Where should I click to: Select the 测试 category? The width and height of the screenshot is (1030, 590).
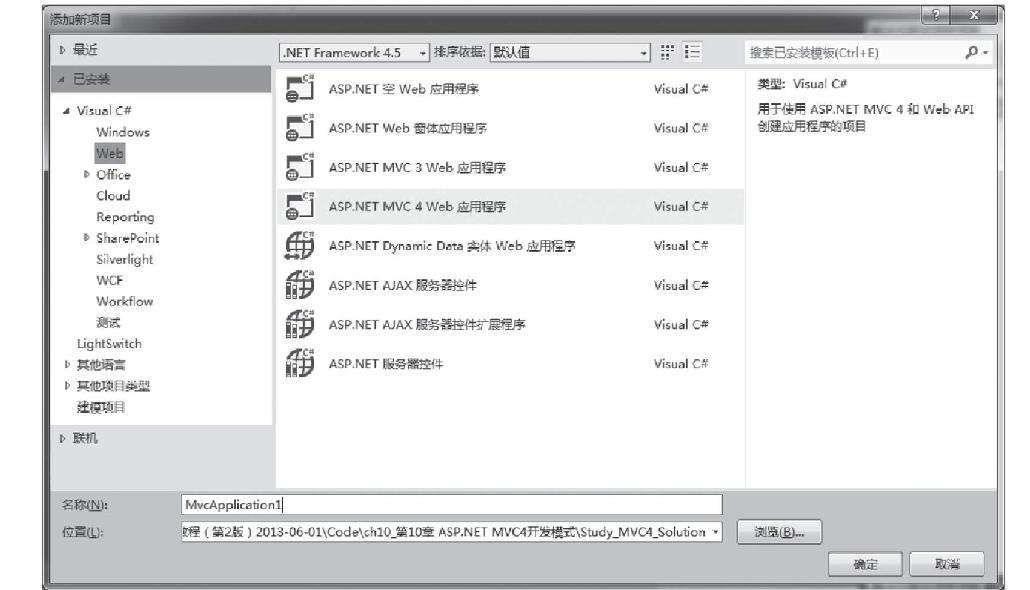(108, 323)
